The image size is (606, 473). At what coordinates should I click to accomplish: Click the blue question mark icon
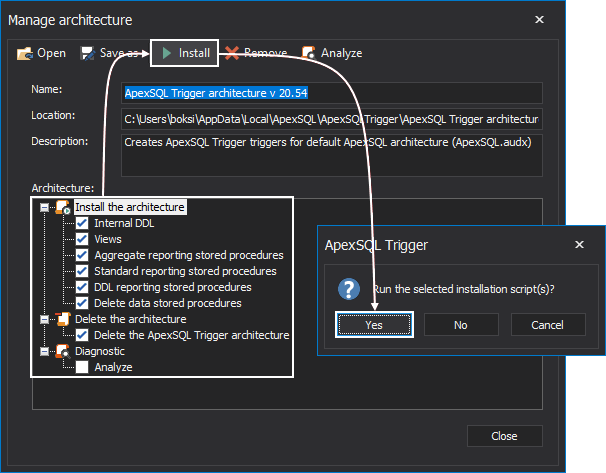pyautogui.click(x=349, y=289)
